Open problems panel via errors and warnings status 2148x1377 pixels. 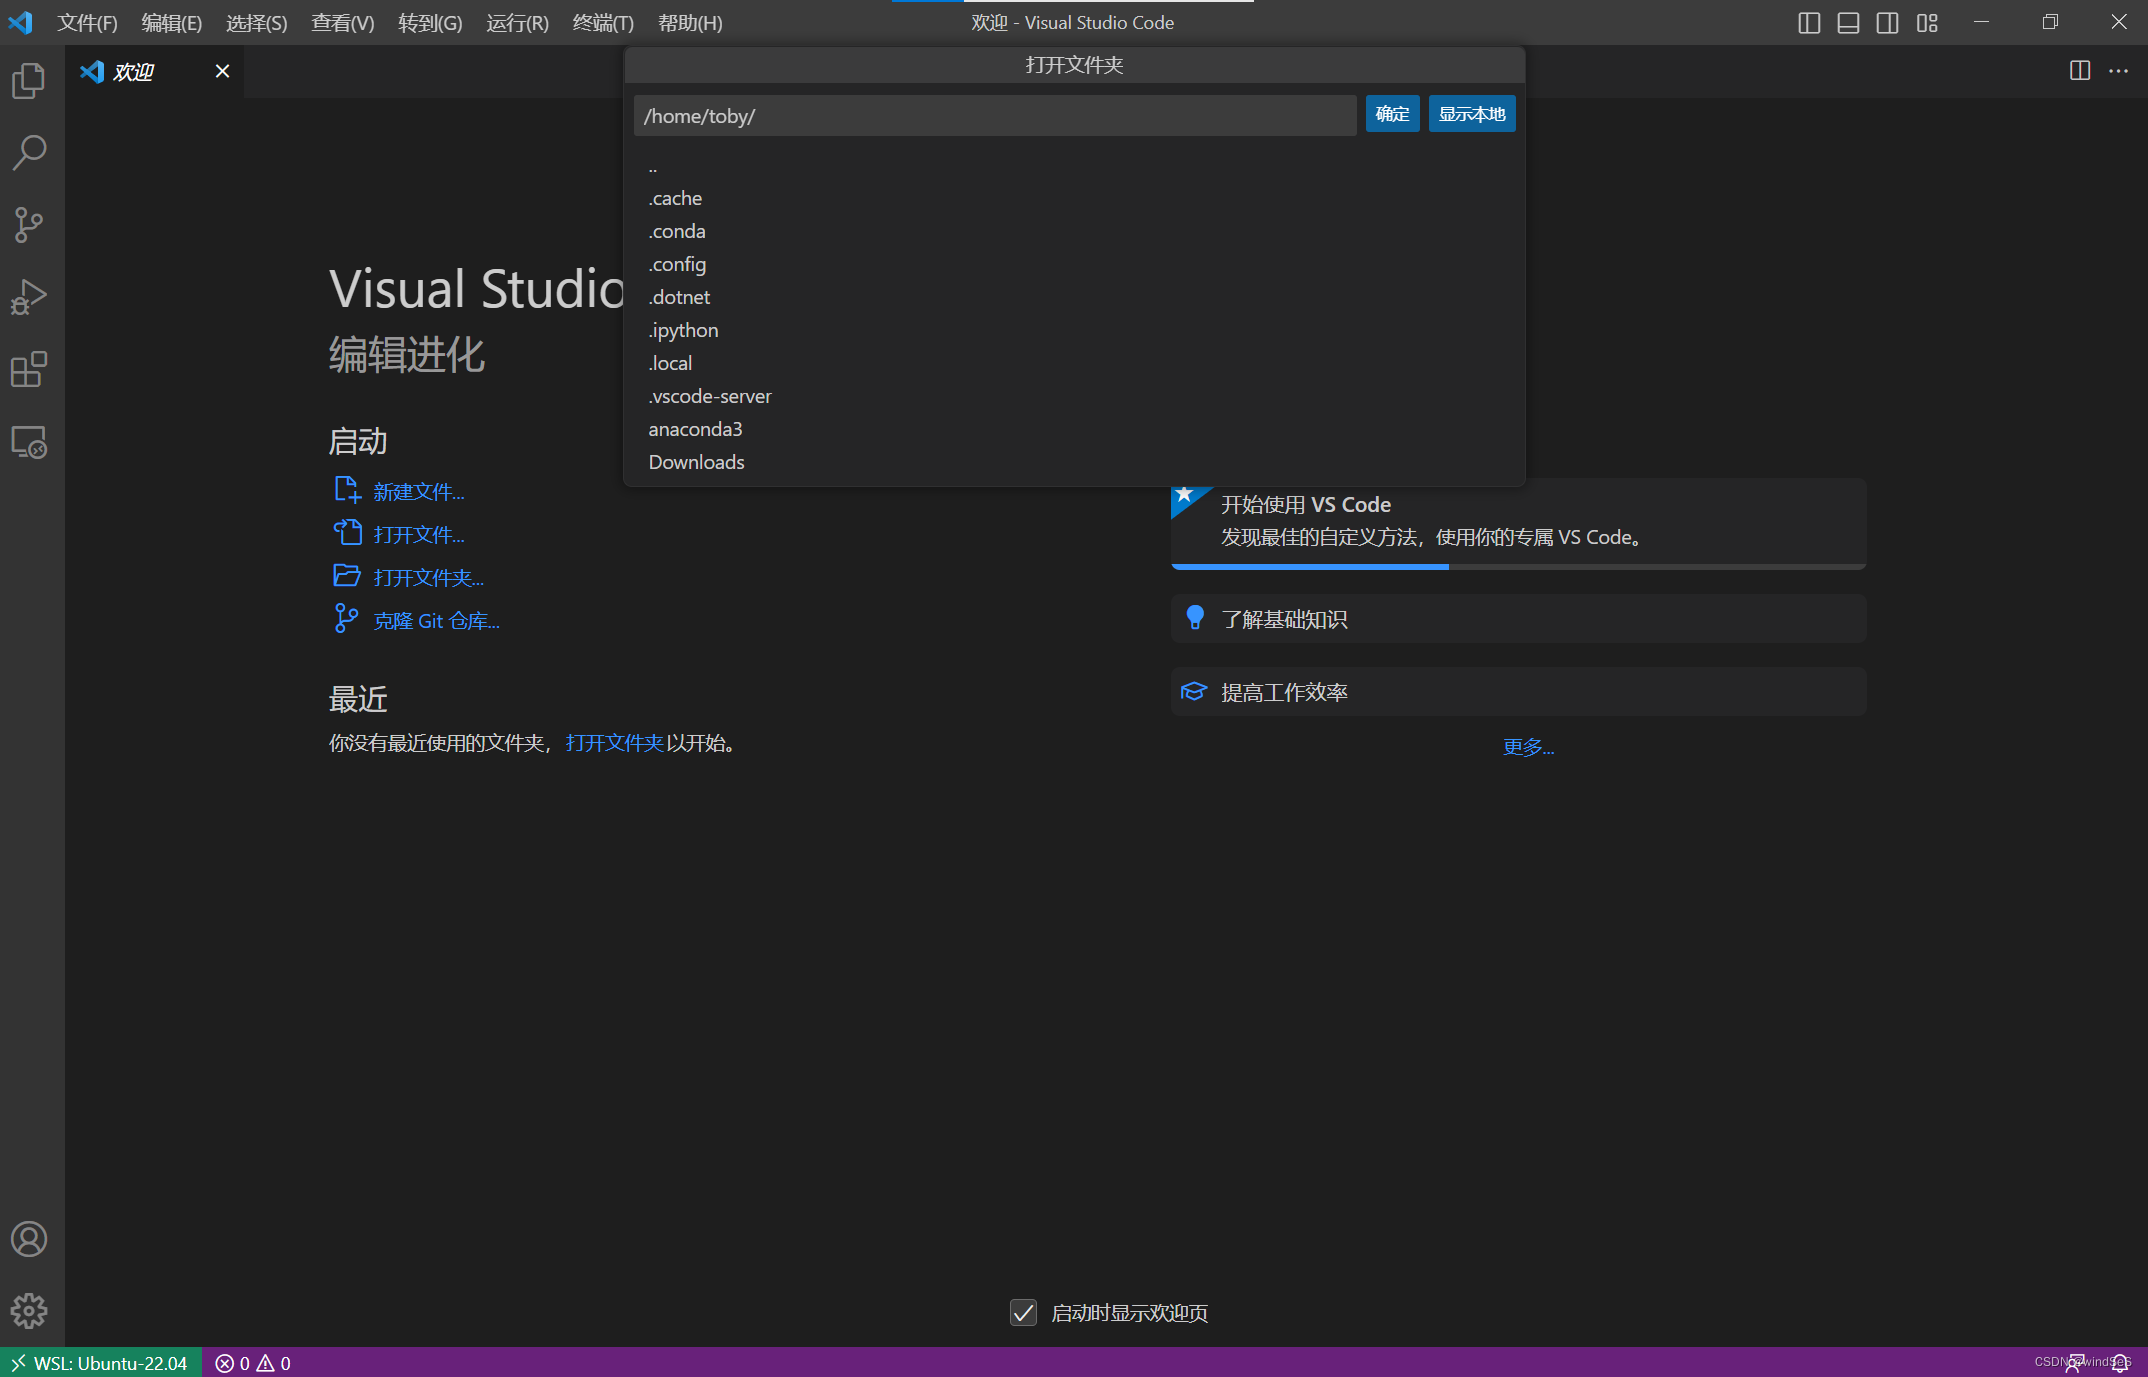click(x=253, y=1363)
